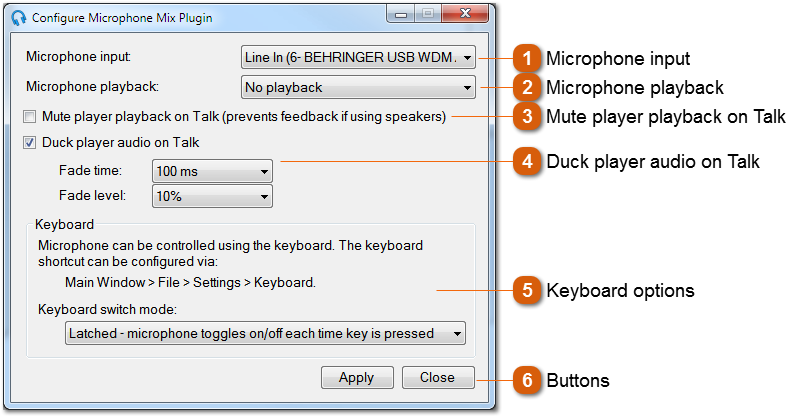
Task: Click the orange number 4 callout badge
Action: 527,162
